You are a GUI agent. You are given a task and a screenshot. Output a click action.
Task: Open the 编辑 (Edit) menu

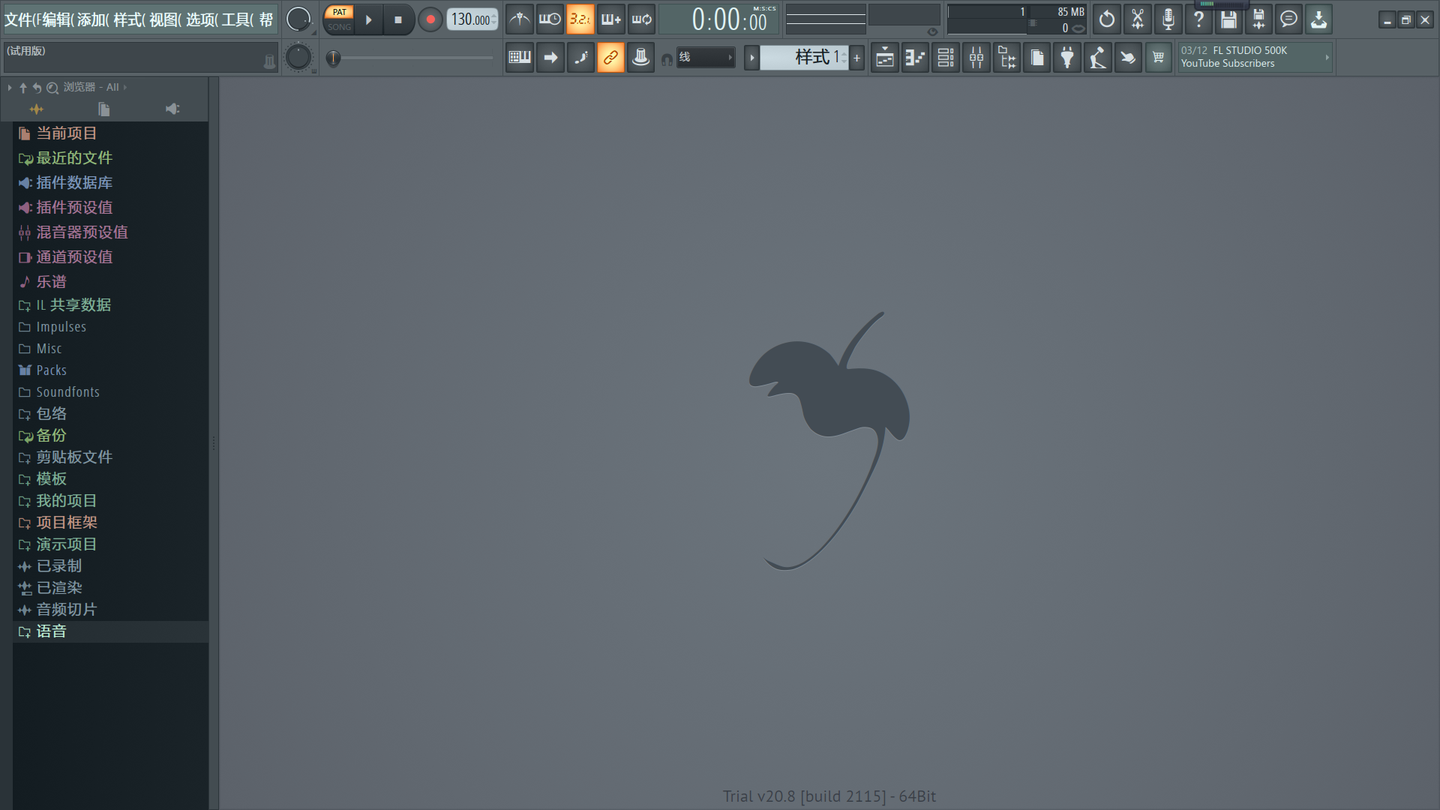[58, 19]
